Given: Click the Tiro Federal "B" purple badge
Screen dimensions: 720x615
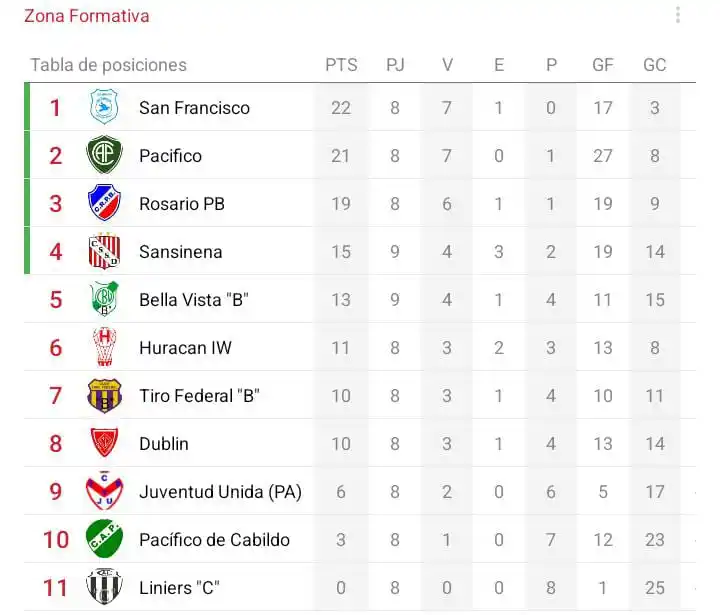Looking at the screenshot, I should pos(104,395).
